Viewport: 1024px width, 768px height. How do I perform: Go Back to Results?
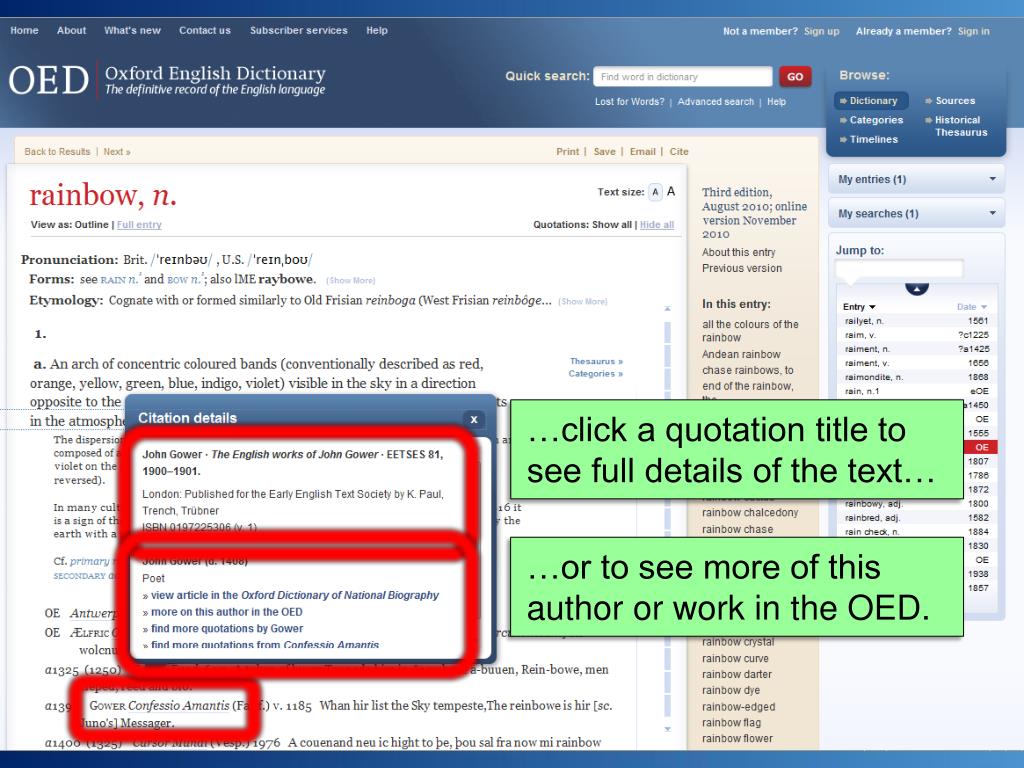click(57, 152)
